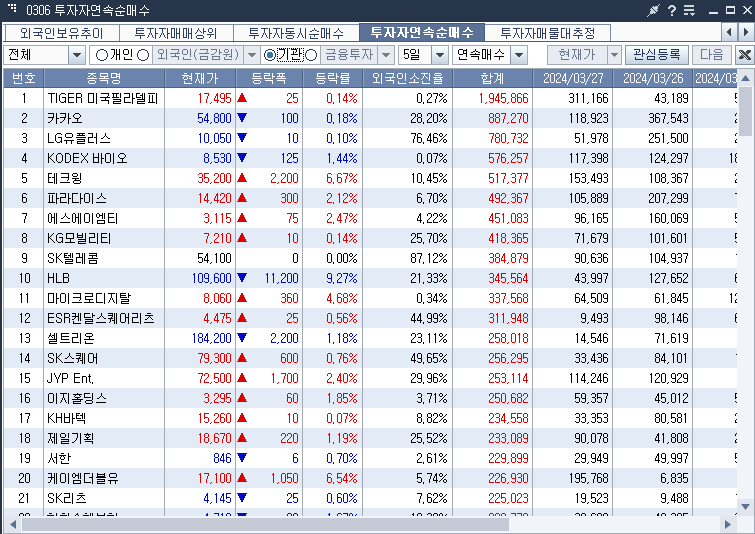
Task: Click the pin window icon in title bar
Action: 653,10
